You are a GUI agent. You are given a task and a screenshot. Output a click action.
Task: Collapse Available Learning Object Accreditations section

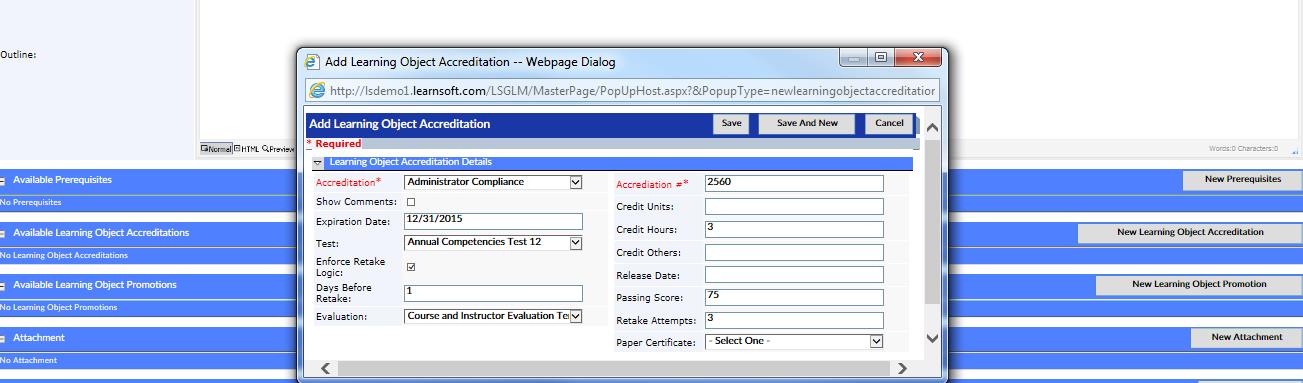(3, 233)
